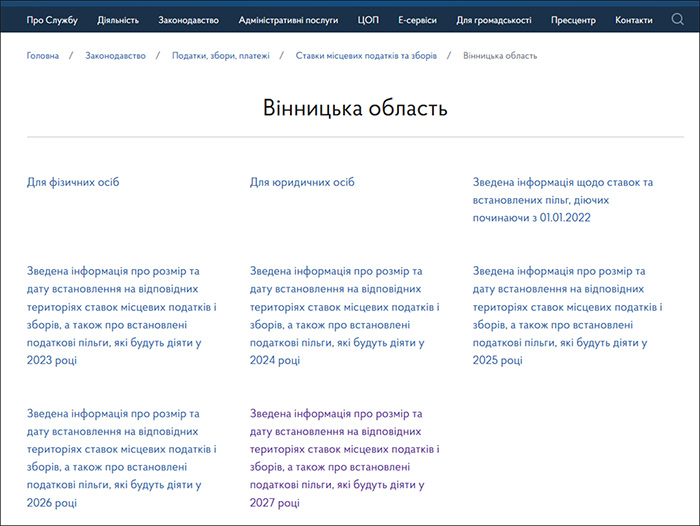This screenshot has height=526, width=700.
Task: Open the Е-сервіси menu
Action: 417,20
